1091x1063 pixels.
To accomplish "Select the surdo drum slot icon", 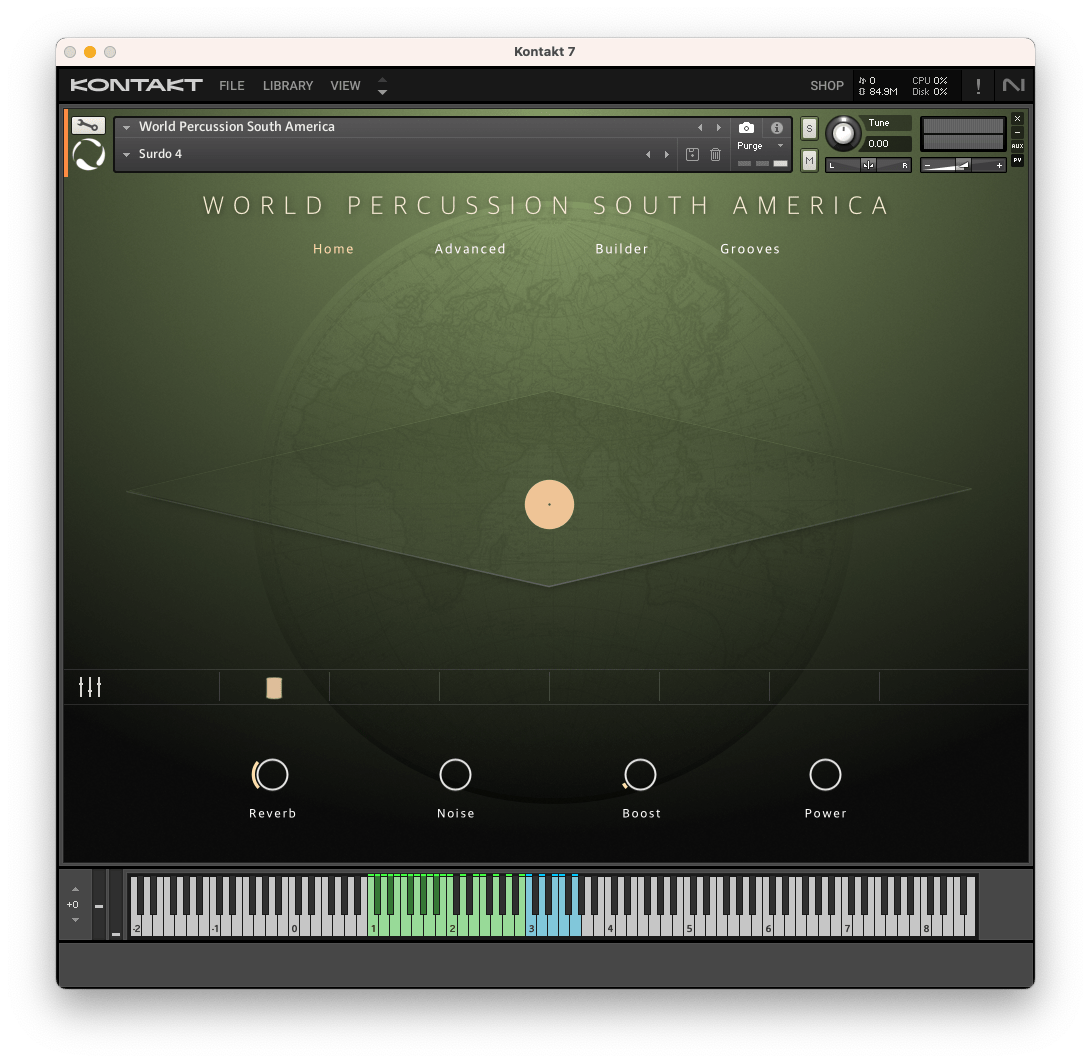I will [x=274, y=687].
